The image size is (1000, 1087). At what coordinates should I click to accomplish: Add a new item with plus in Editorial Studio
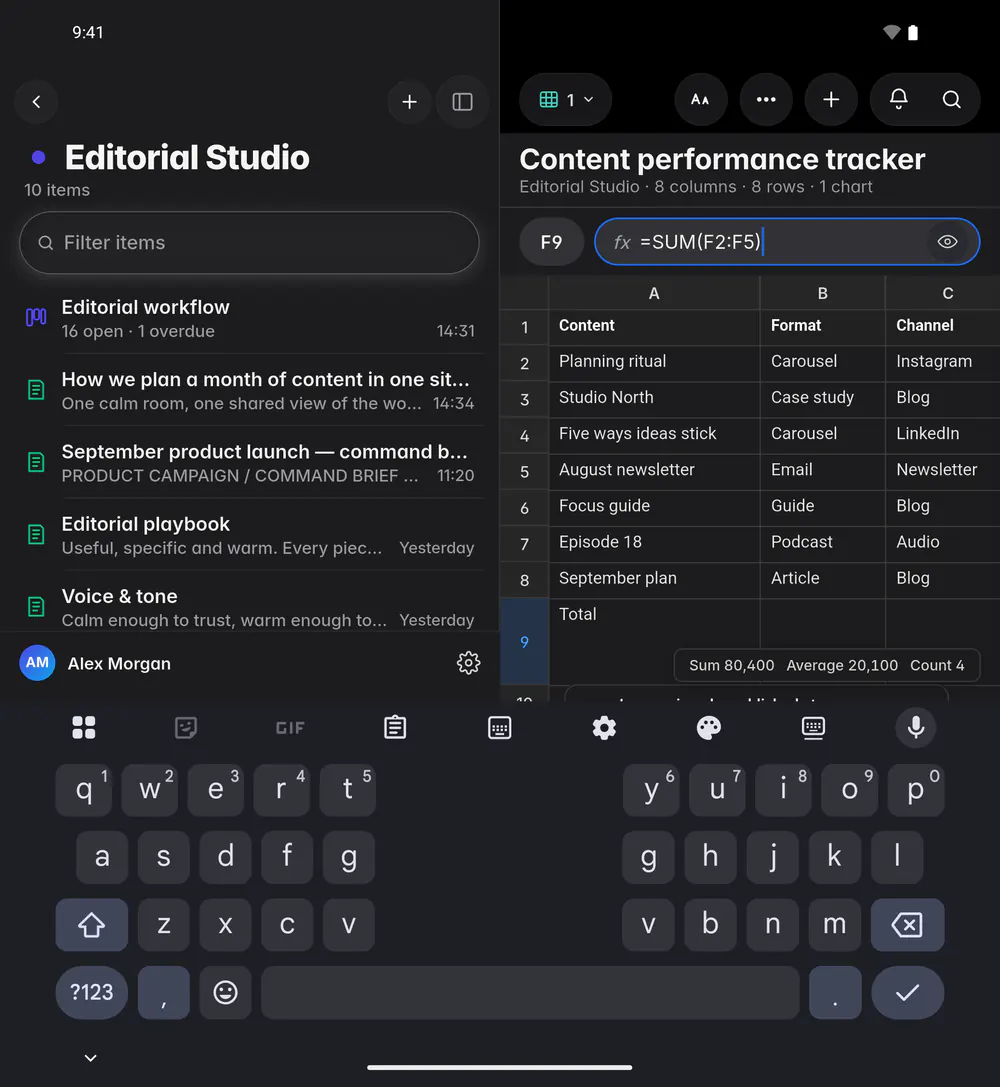pos(410,102)
